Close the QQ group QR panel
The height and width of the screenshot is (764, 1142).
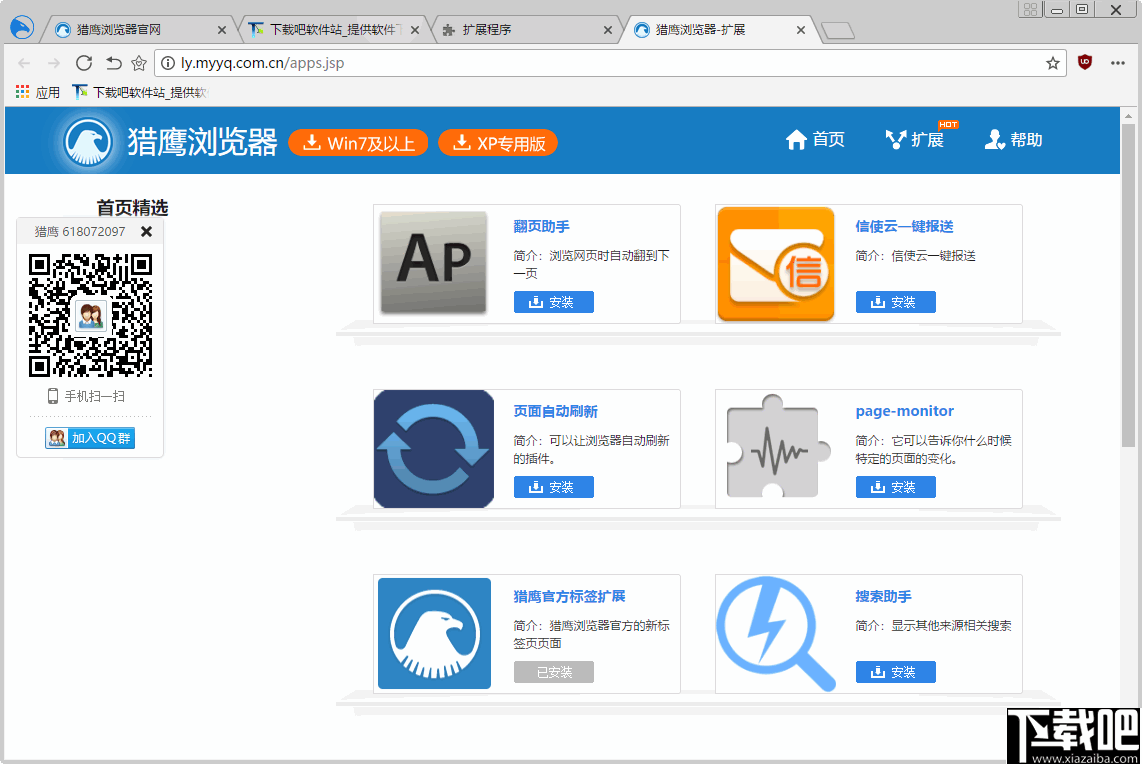pyautogui.click(x=146, y=232)
